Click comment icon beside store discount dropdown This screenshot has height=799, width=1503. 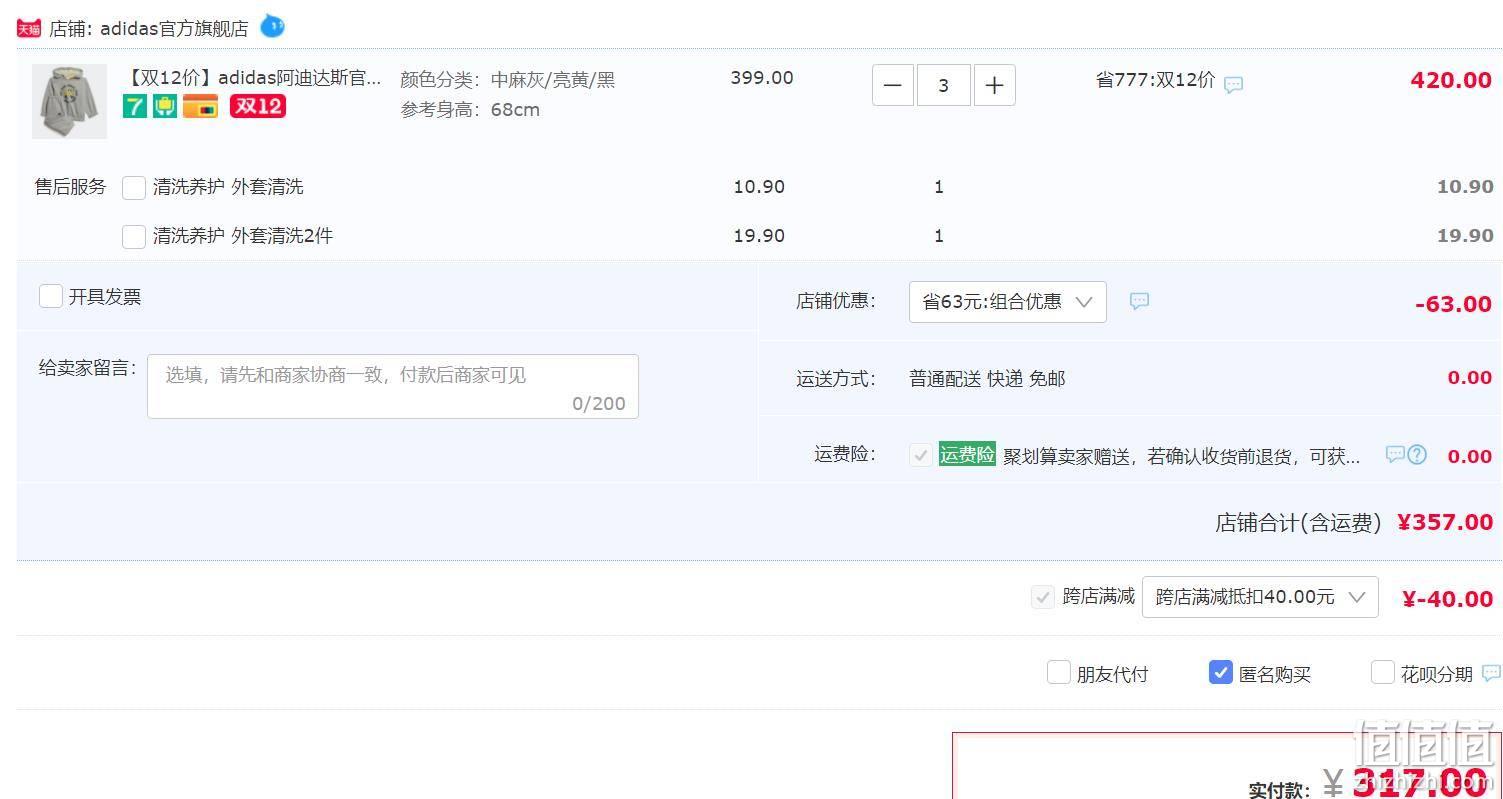tap(1139, 301)
